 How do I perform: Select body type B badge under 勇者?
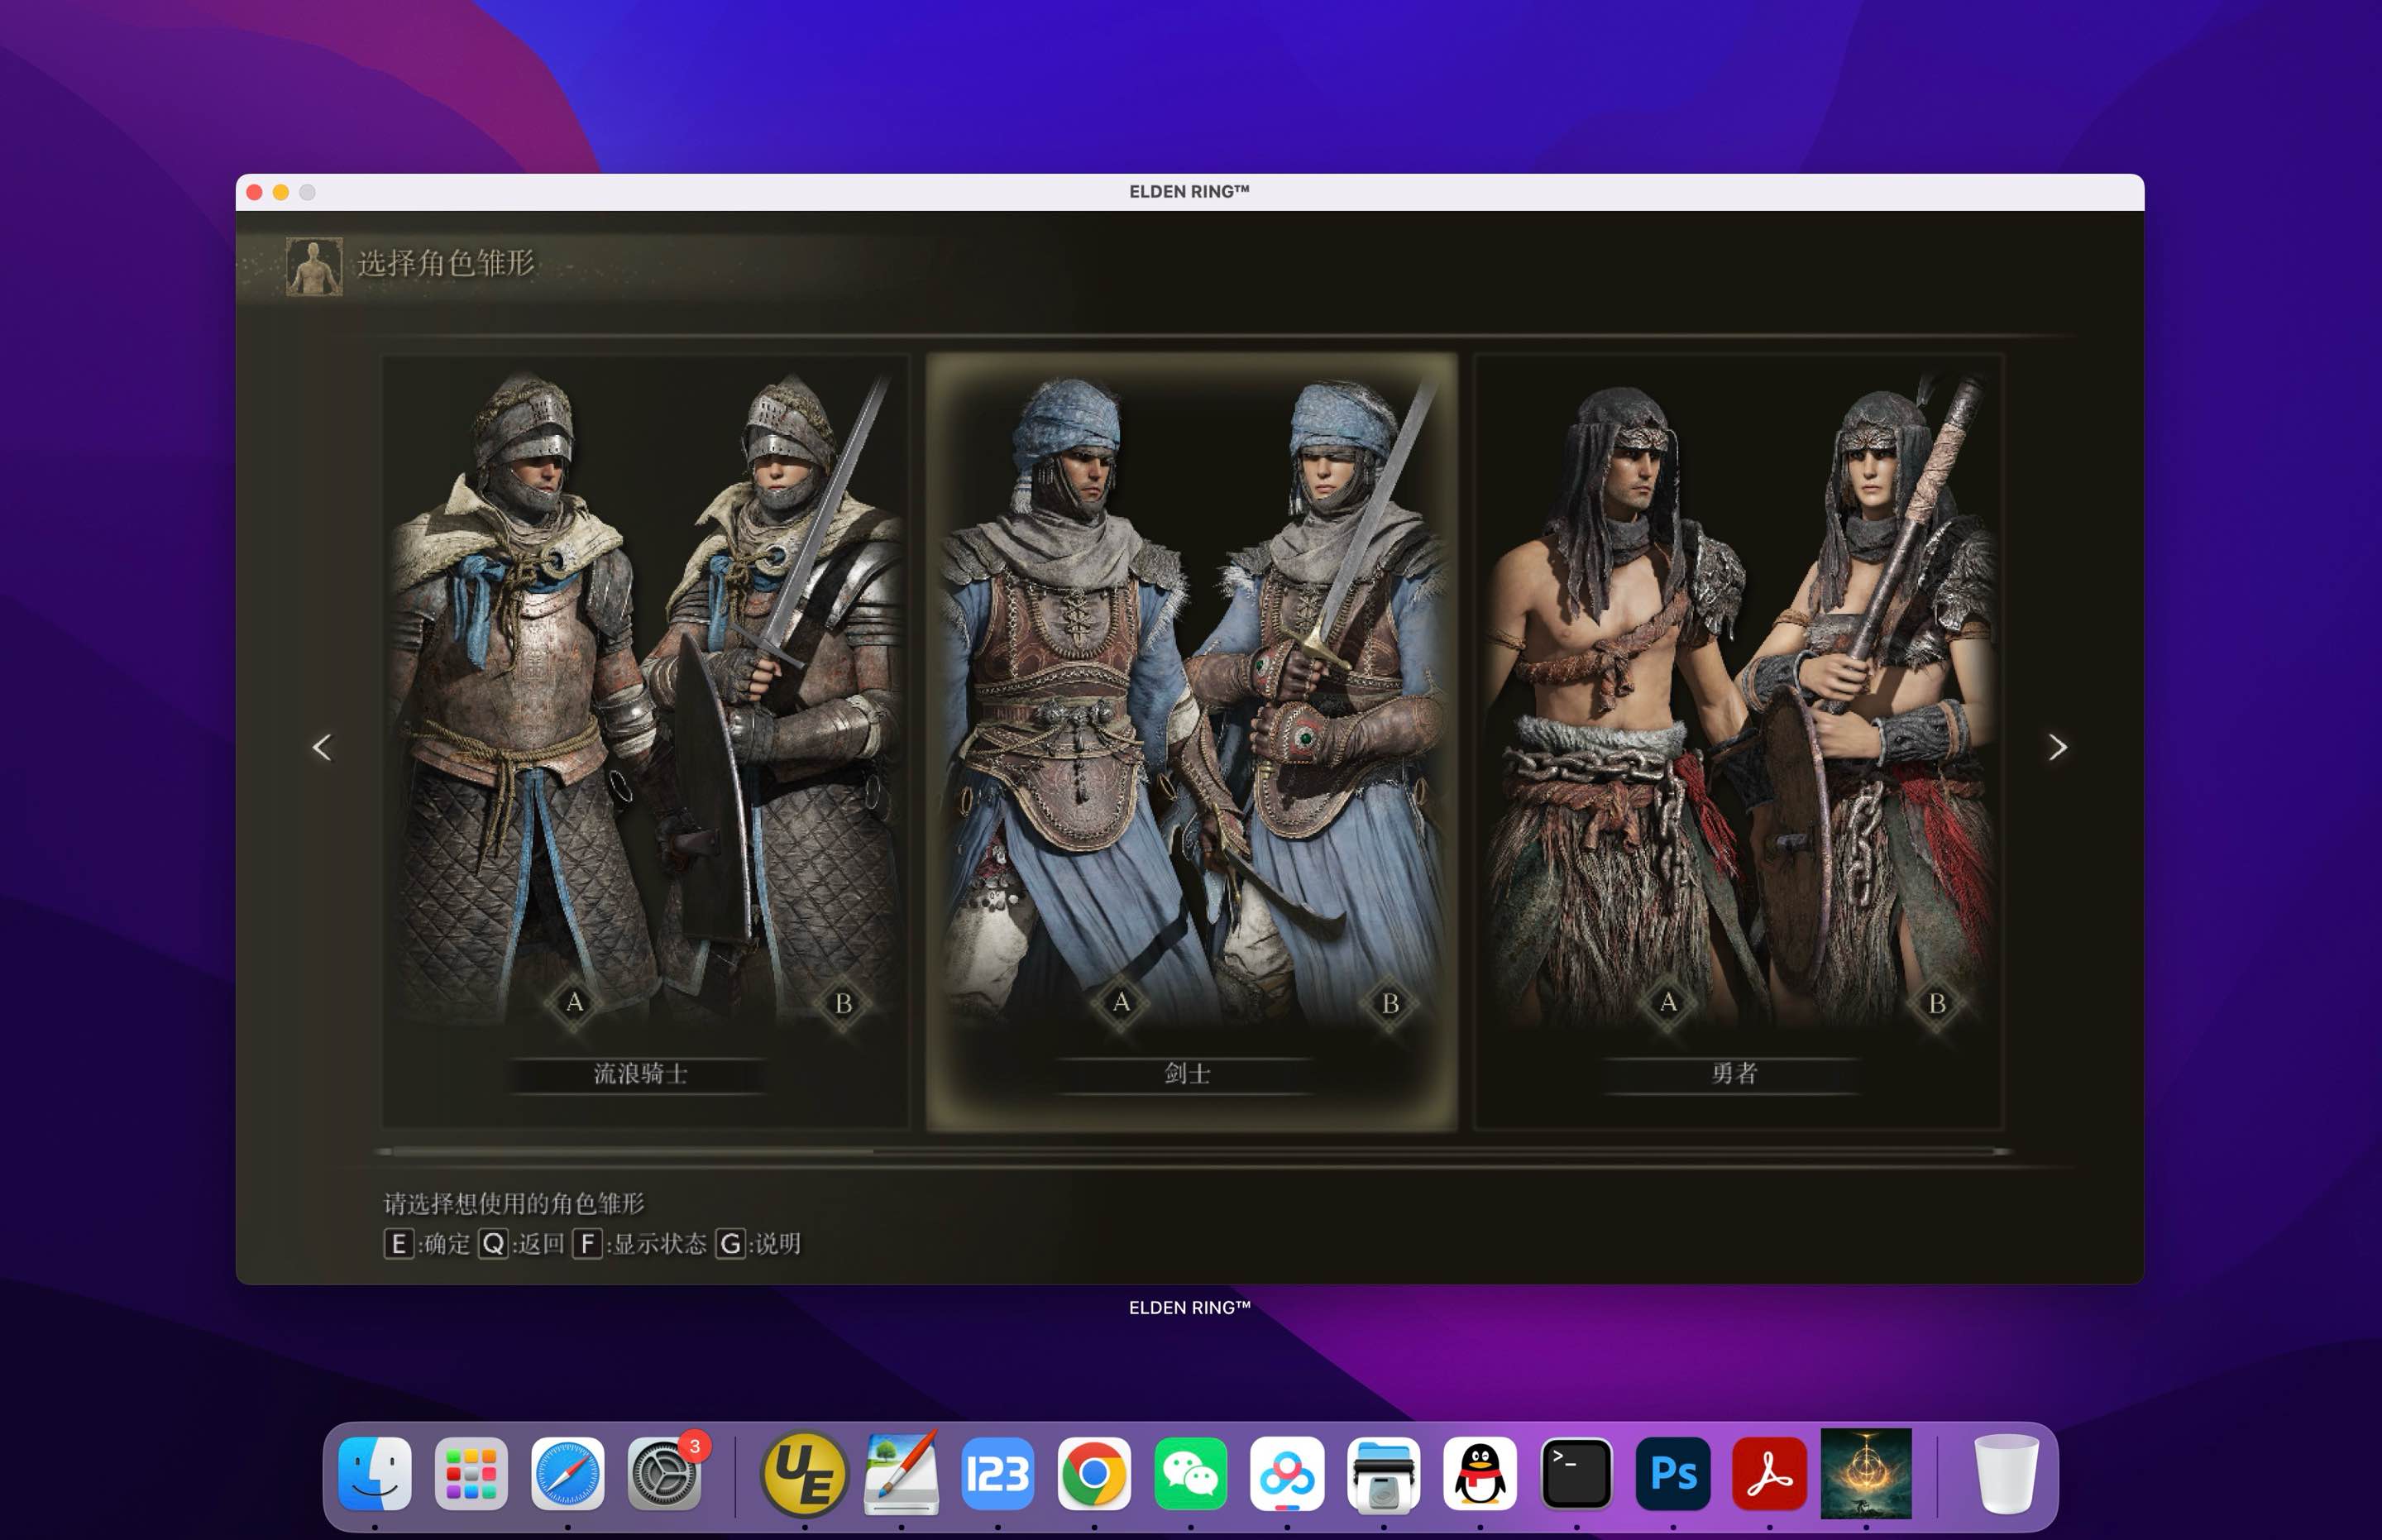coord(1937,1003)
